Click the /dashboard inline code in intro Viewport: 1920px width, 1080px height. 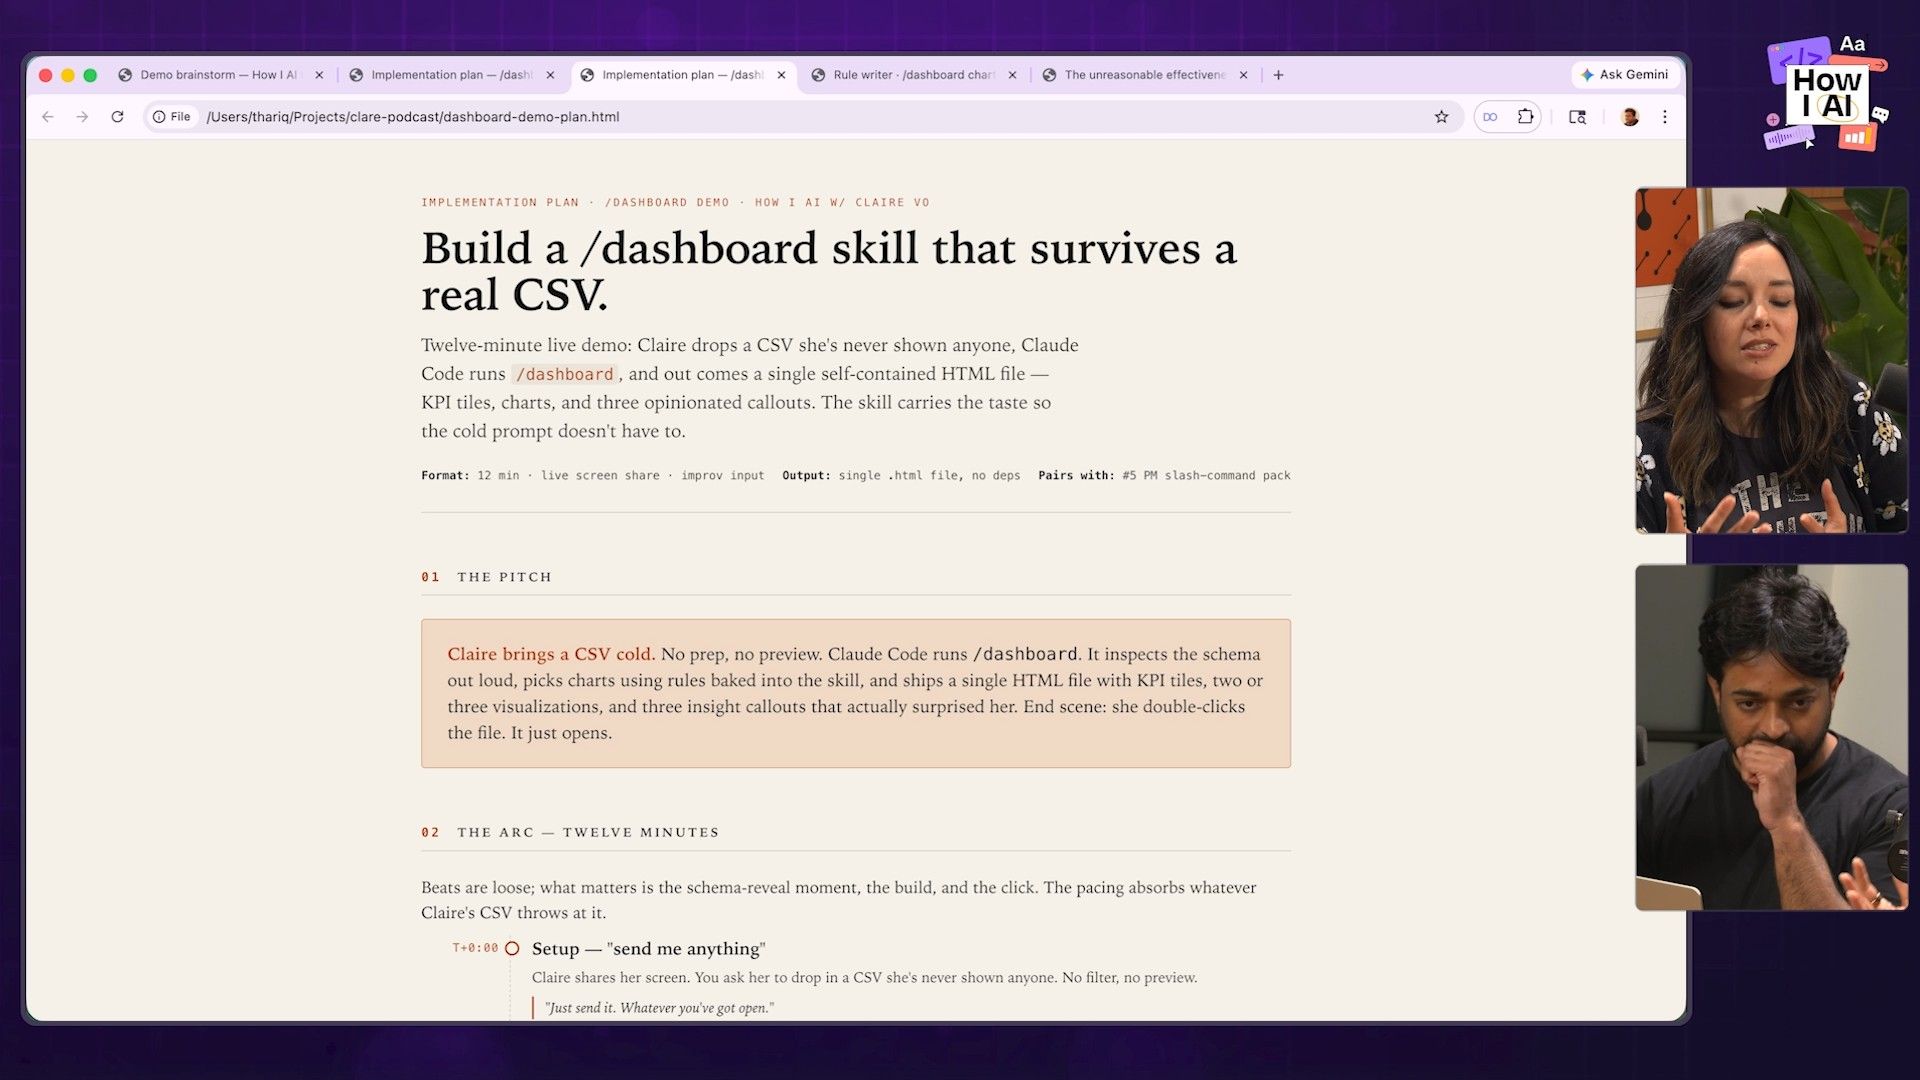(x=565, y=374)
